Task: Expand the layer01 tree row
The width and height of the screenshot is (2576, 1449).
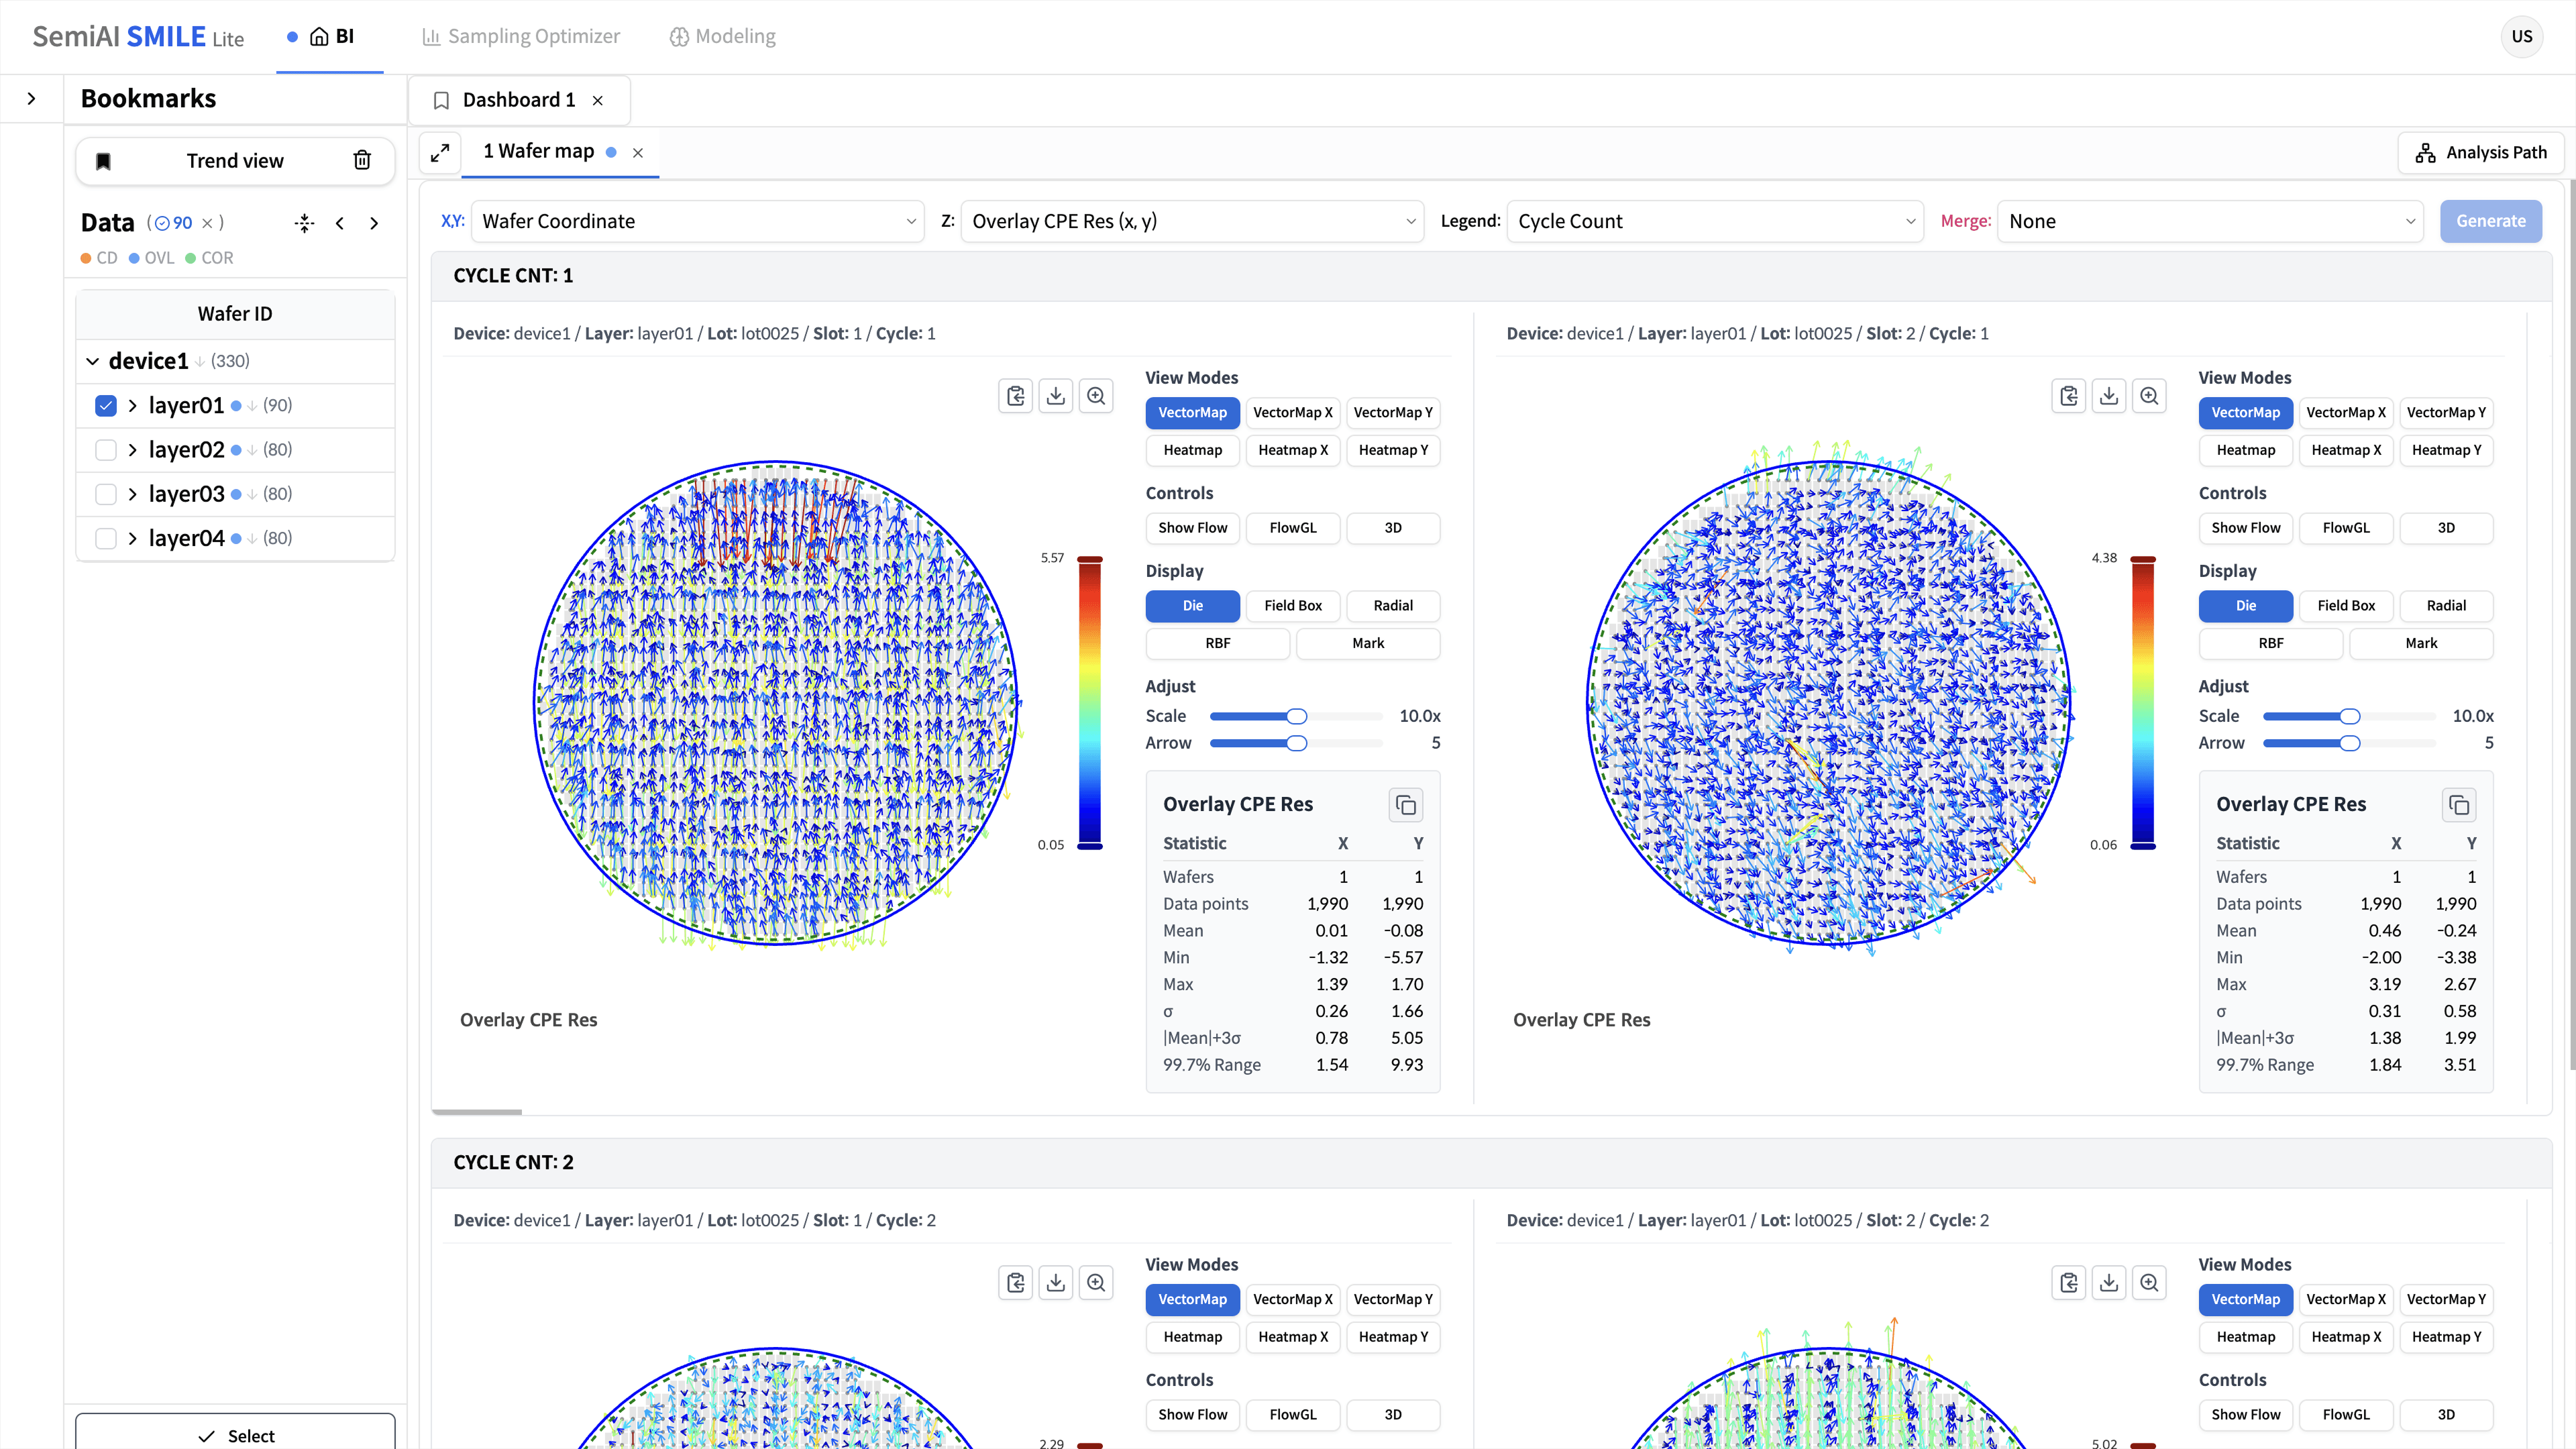Action: point(133,406)
